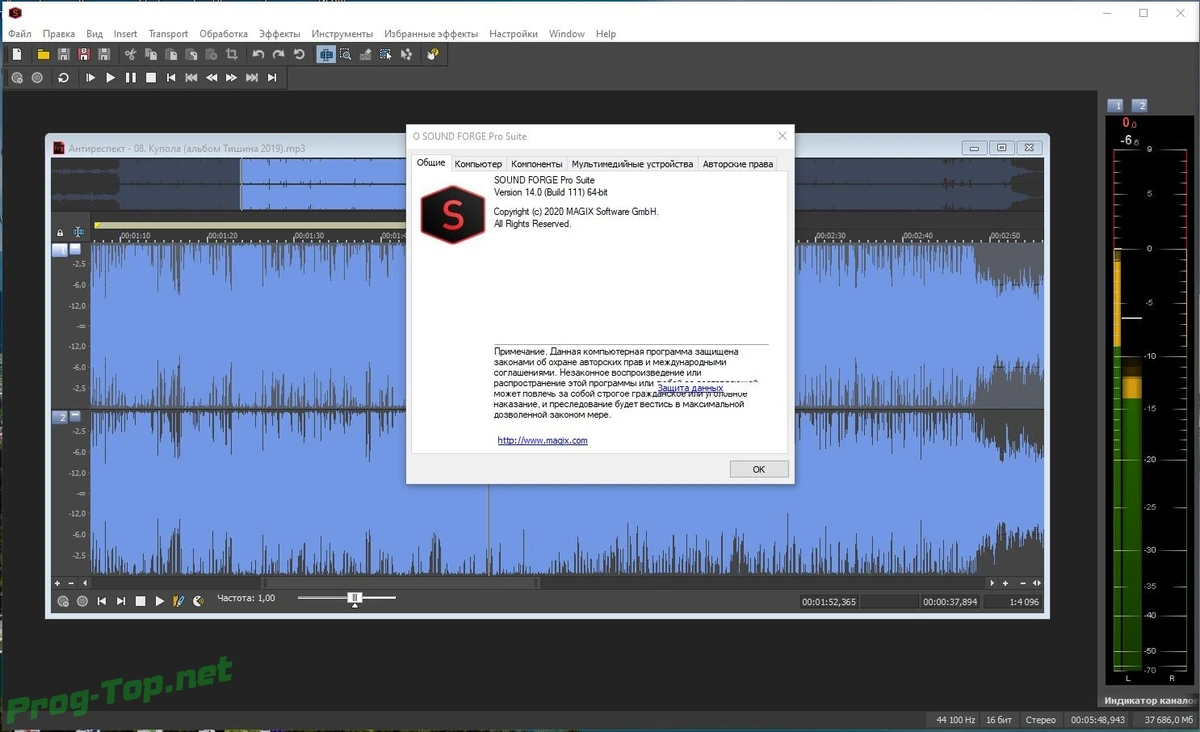Toggle the lock icon above channel 1
The height and width of the screenshot is (732, 1200).
60,232
